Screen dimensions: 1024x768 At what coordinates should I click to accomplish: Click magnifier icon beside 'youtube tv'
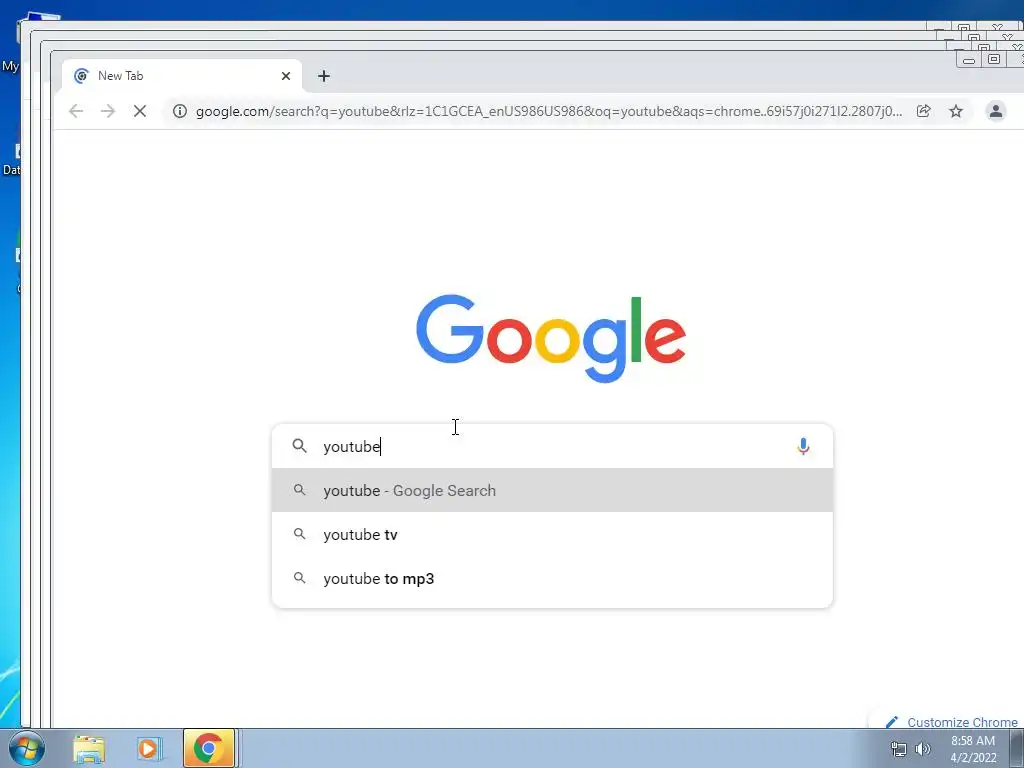coord(299,534)
